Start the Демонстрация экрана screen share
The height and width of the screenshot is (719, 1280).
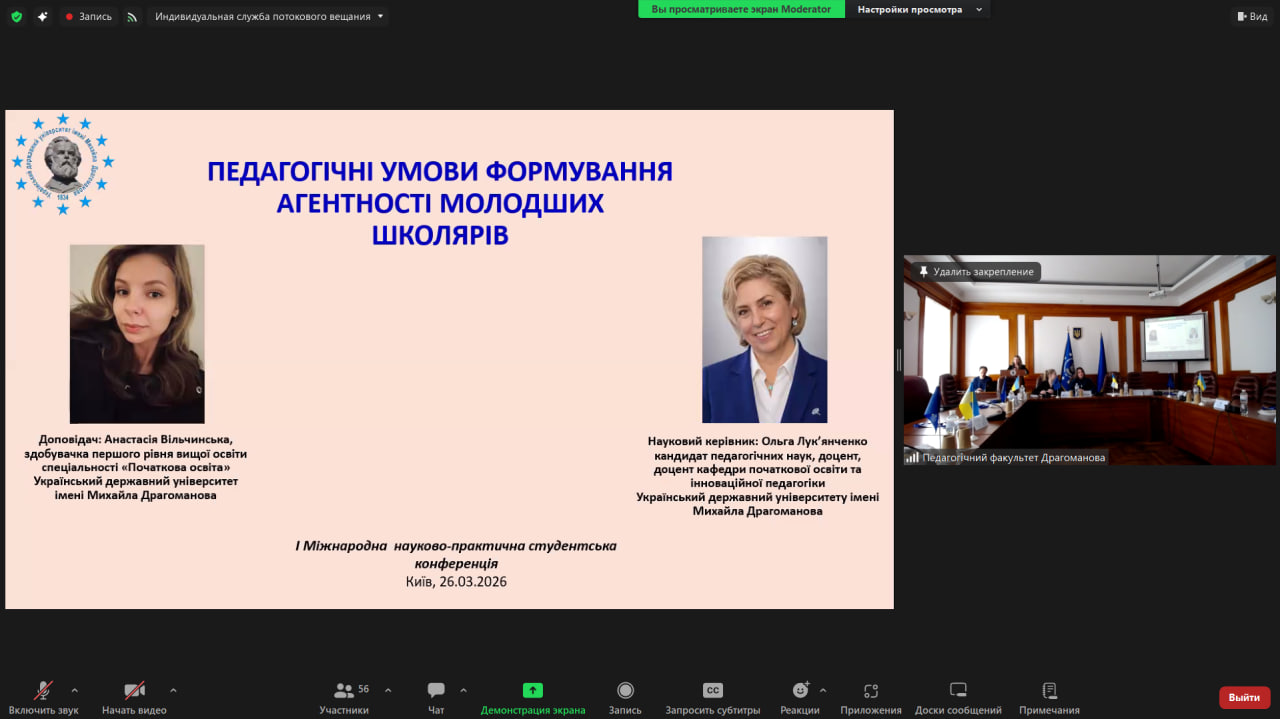point(532,695)
